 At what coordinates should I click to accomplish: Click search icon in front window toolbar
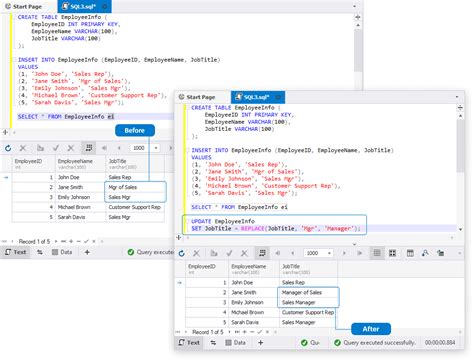point(425,253)
